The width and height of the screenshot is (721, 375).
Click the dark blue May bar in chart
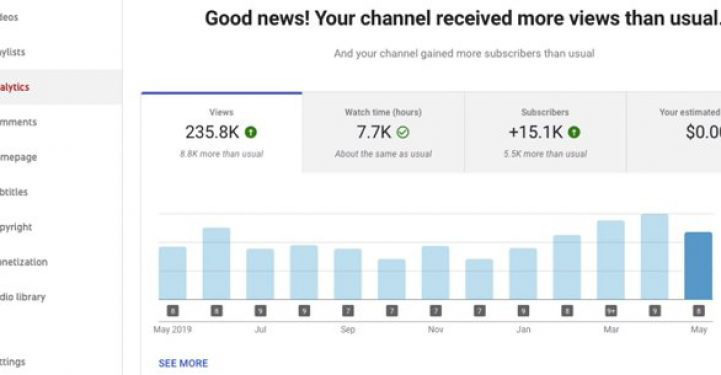698,266
